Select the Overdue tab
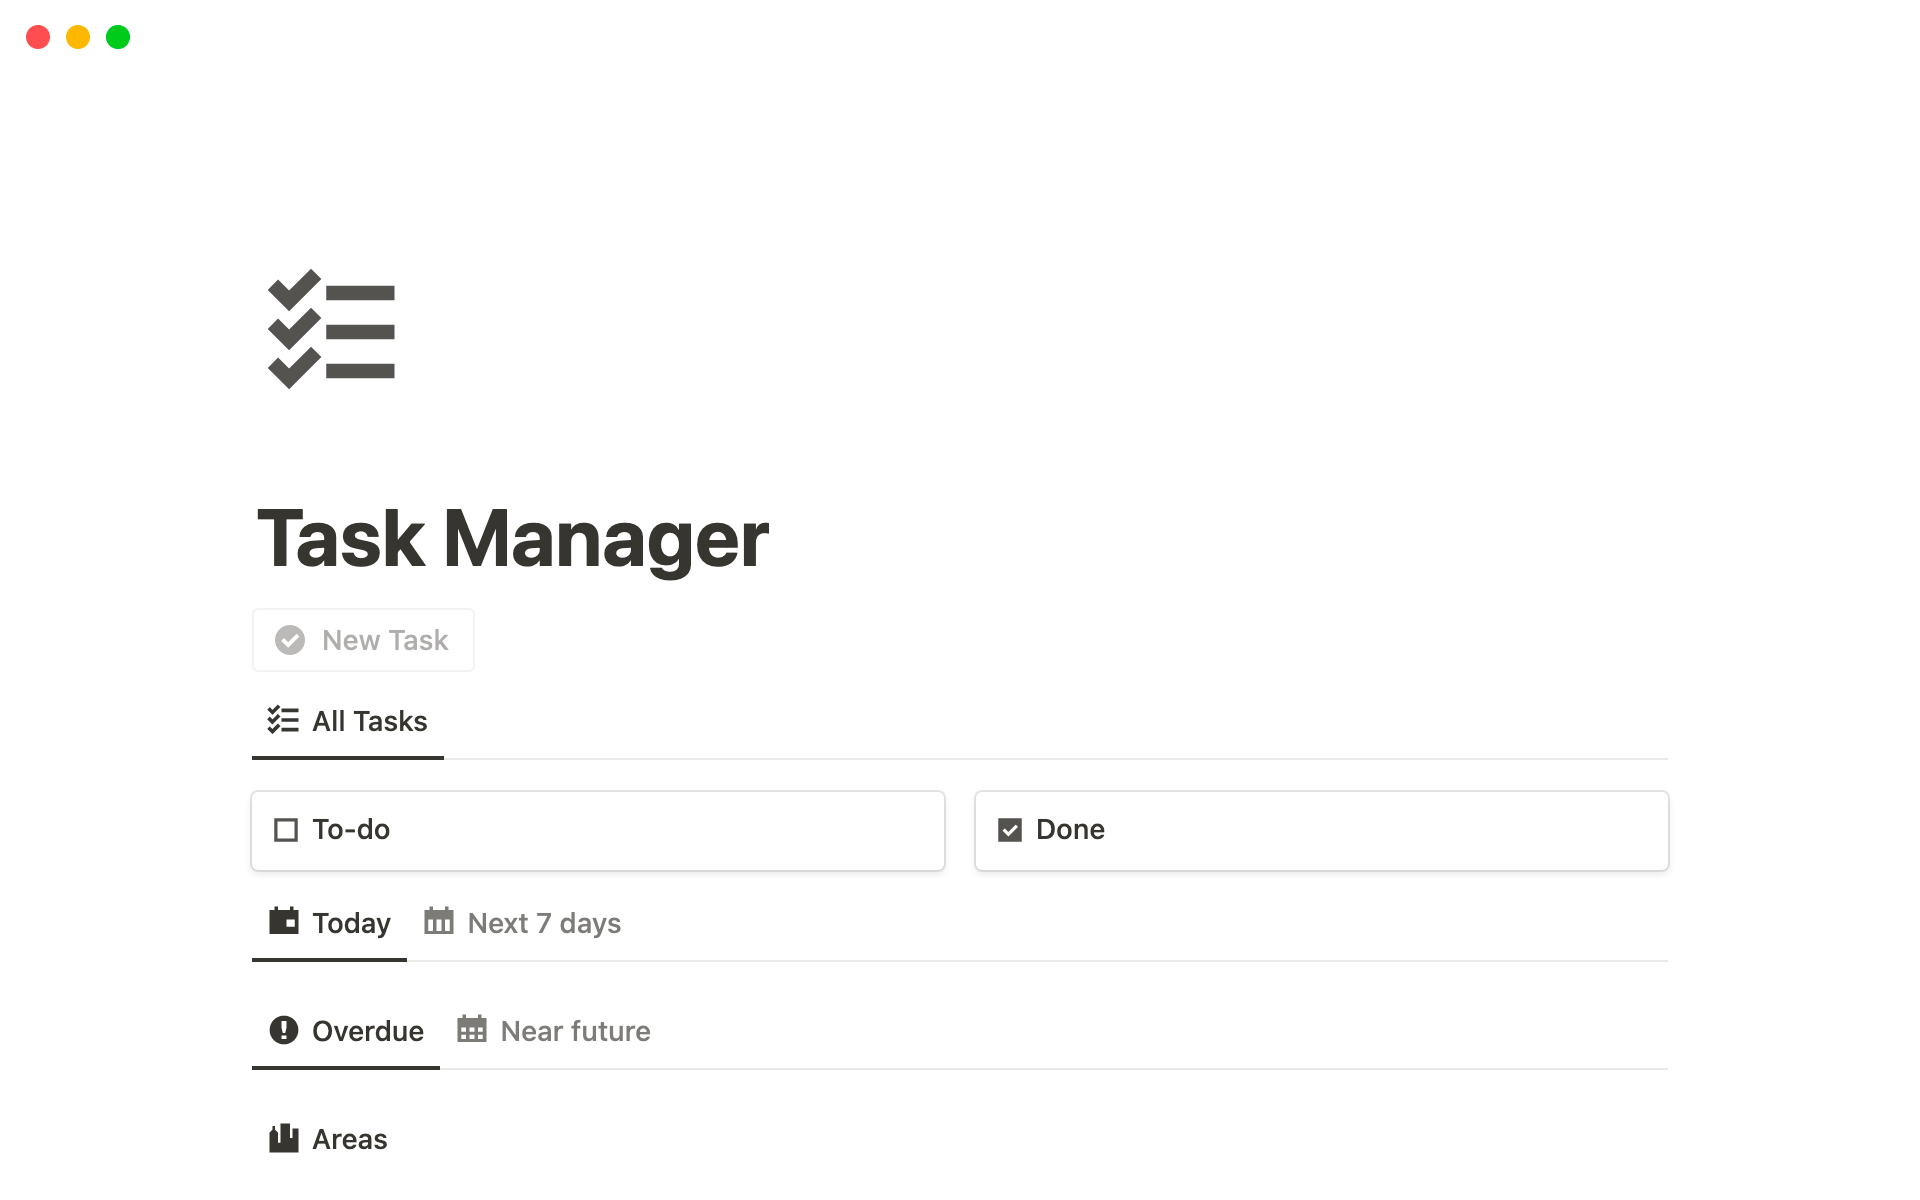 pyautogui.click(x=367, y=1031)
